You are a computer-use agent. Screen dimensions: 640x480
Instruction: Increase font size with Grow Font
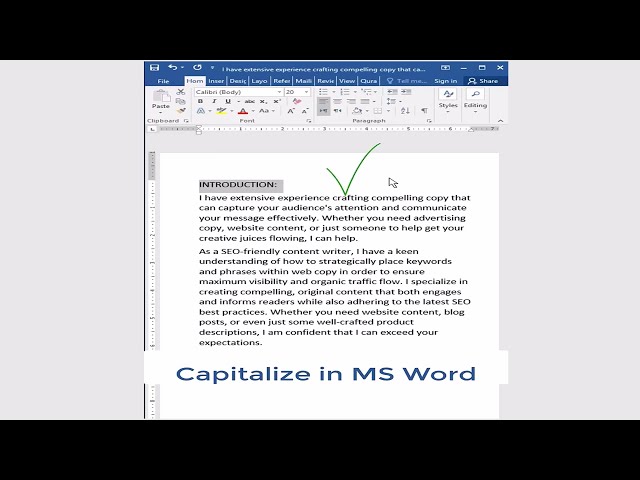click(x=291, y=111)
